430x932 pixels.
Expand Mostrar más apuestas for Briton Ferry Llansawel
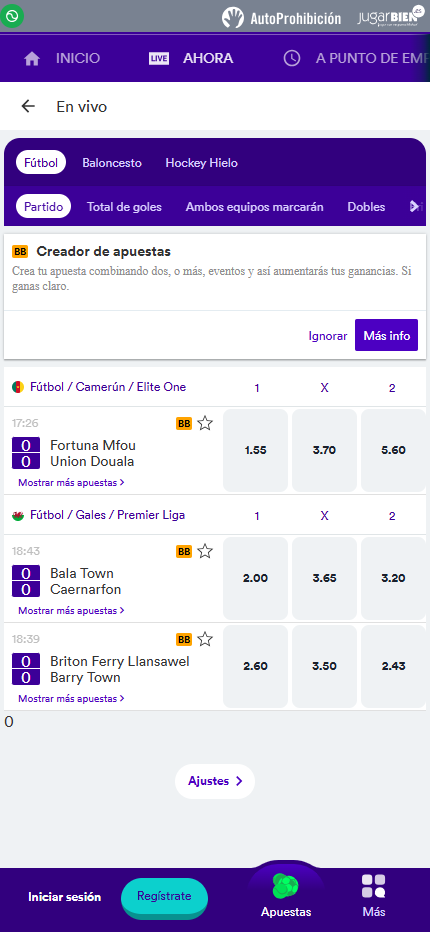click(x=71, y=698)
